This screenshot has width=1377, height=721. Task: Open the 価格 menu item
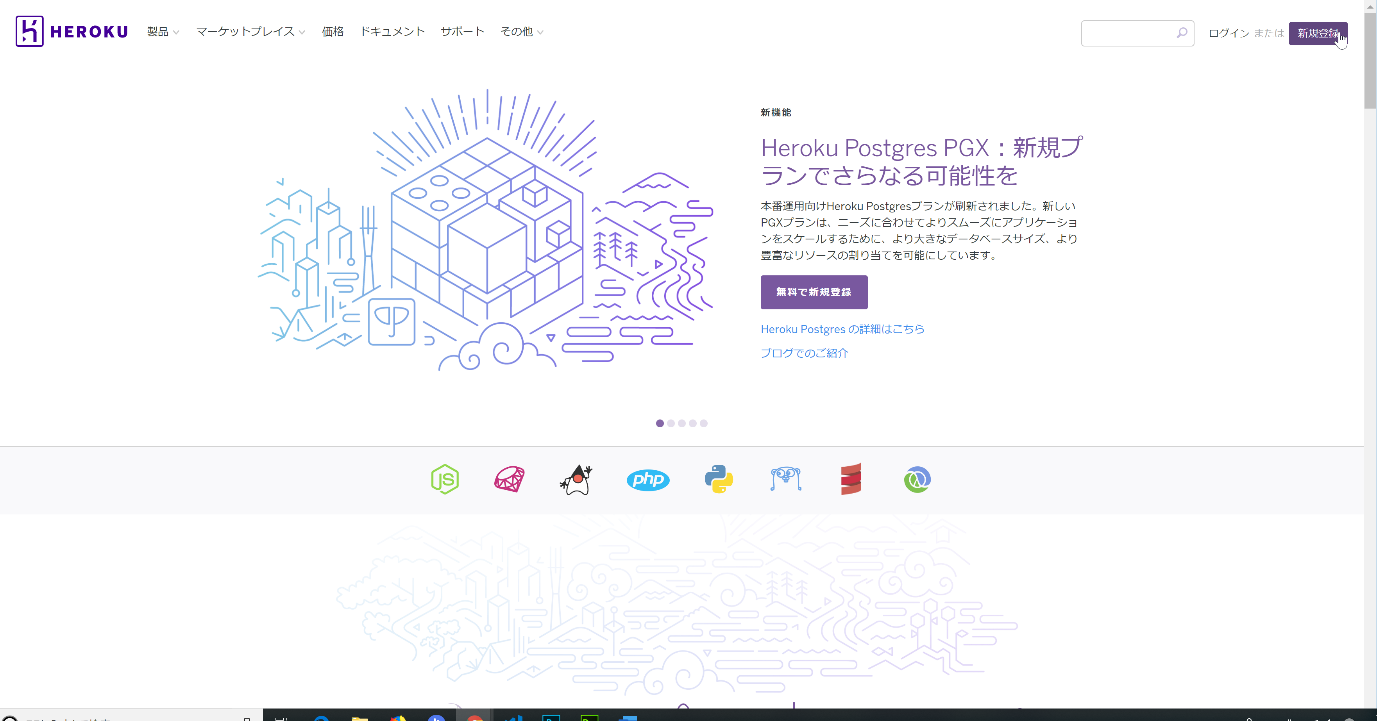pyautogui.click(x=333, y=32)
